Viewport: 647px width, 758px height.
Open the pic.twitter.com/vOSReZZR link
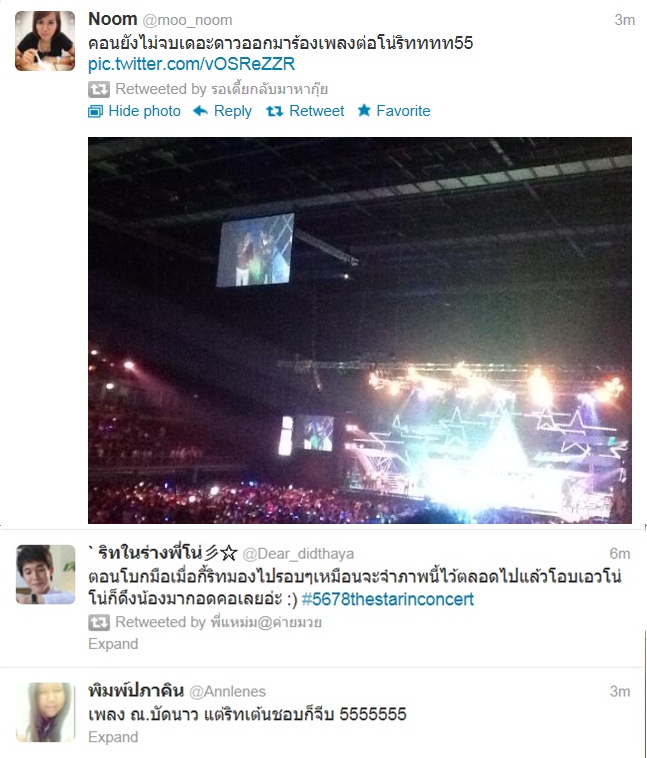[191, 64]
